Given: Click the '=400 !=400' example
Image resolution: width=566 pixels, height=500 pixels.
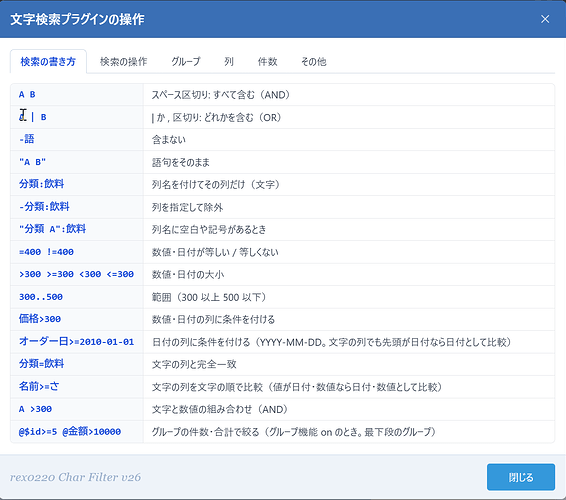Looking at the screenshot, I should point(46,252).
